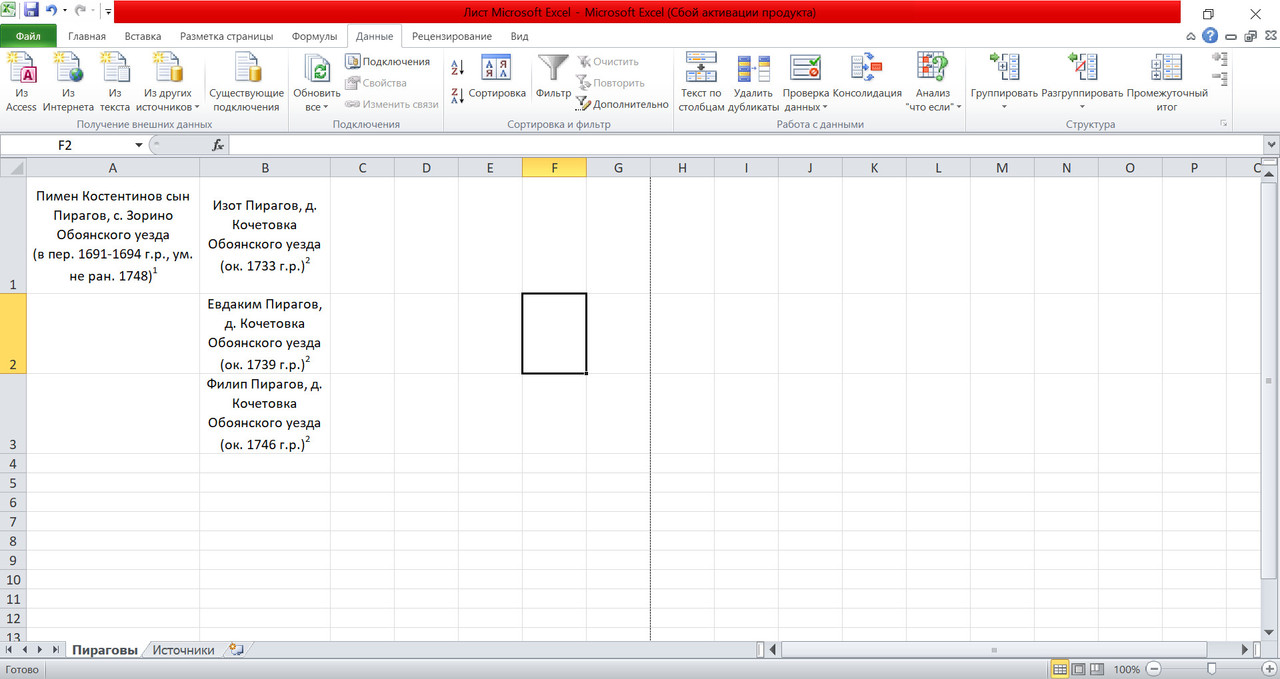
Task: Click Повторить filter
Action: point(610,83)
